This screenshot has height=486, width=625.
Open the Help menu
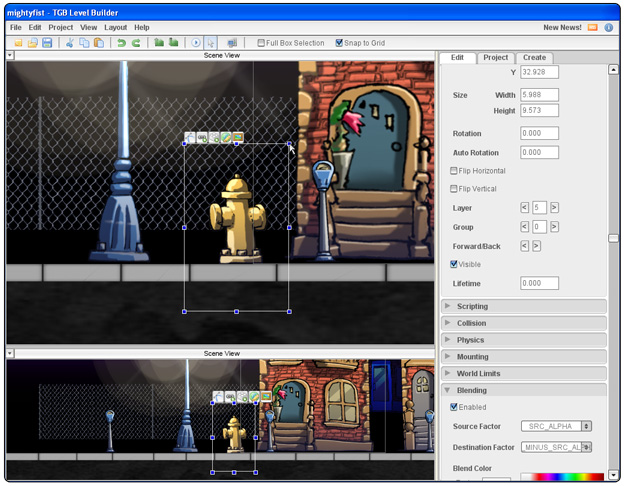(142, 27)
